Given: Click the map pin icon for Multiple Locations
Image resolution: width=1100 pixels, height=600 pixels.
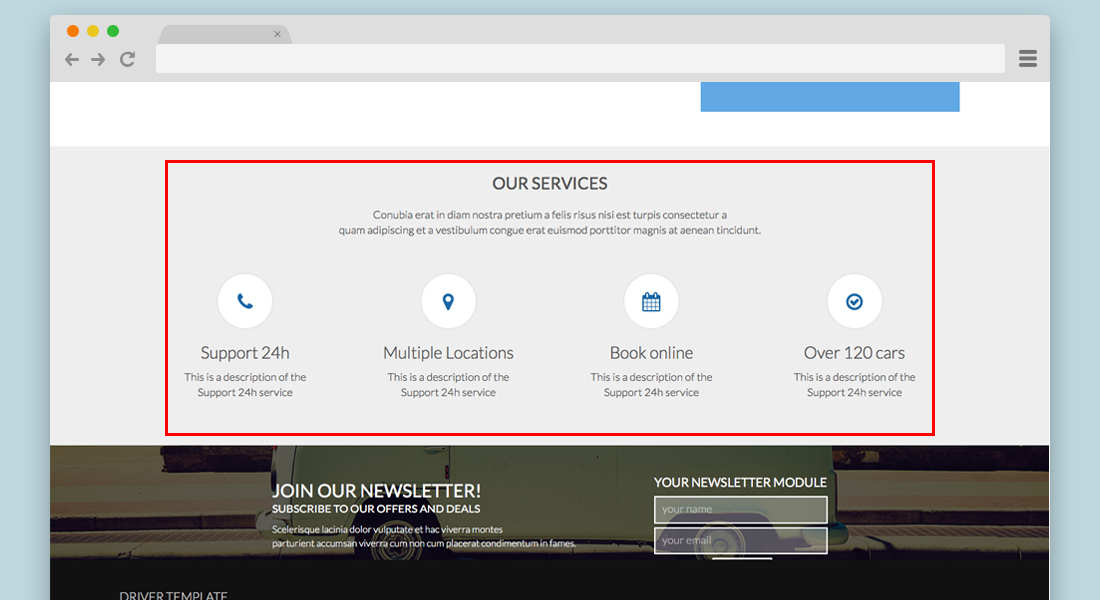Looking at the screenshot, I should click(448, 301).
